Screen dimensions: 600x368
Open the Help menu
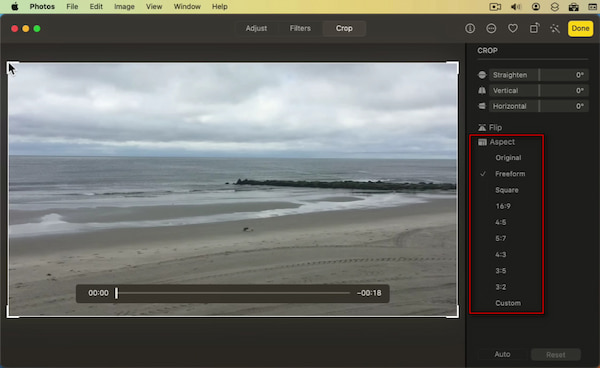click(x=220, y=7)
